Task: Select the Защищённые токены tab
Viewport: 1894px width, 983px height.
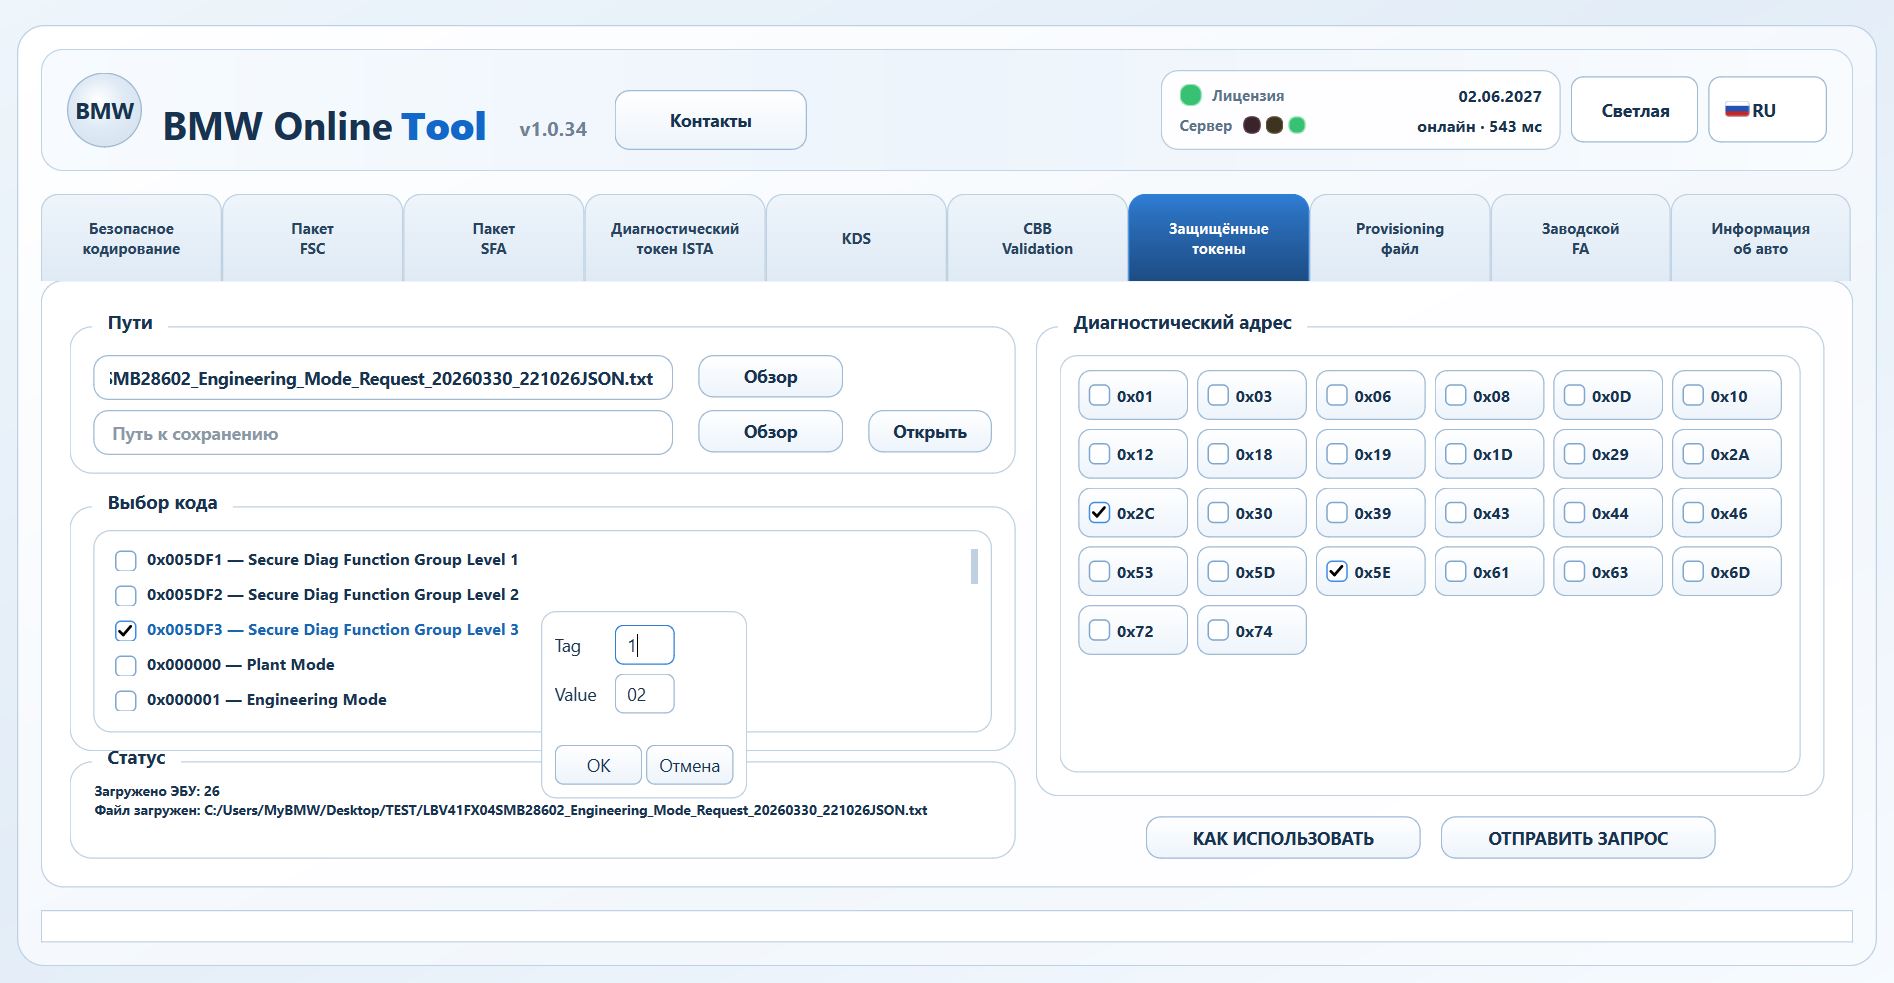Action: (x=1218, y=238)
